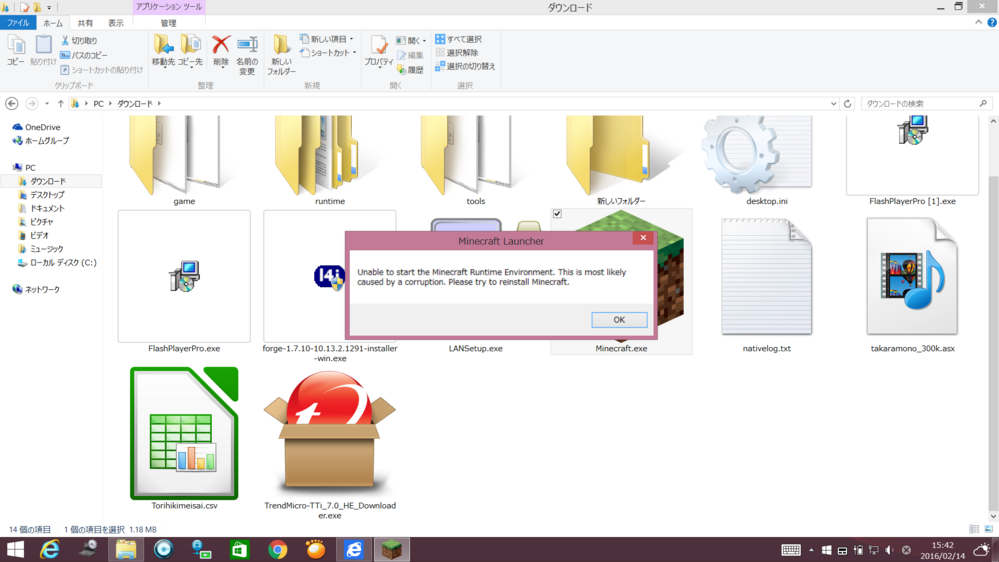Click OK in Minecraft Launcher dialog
The width and height of the screenshot is (999, 562).
[x=619, y=320]
